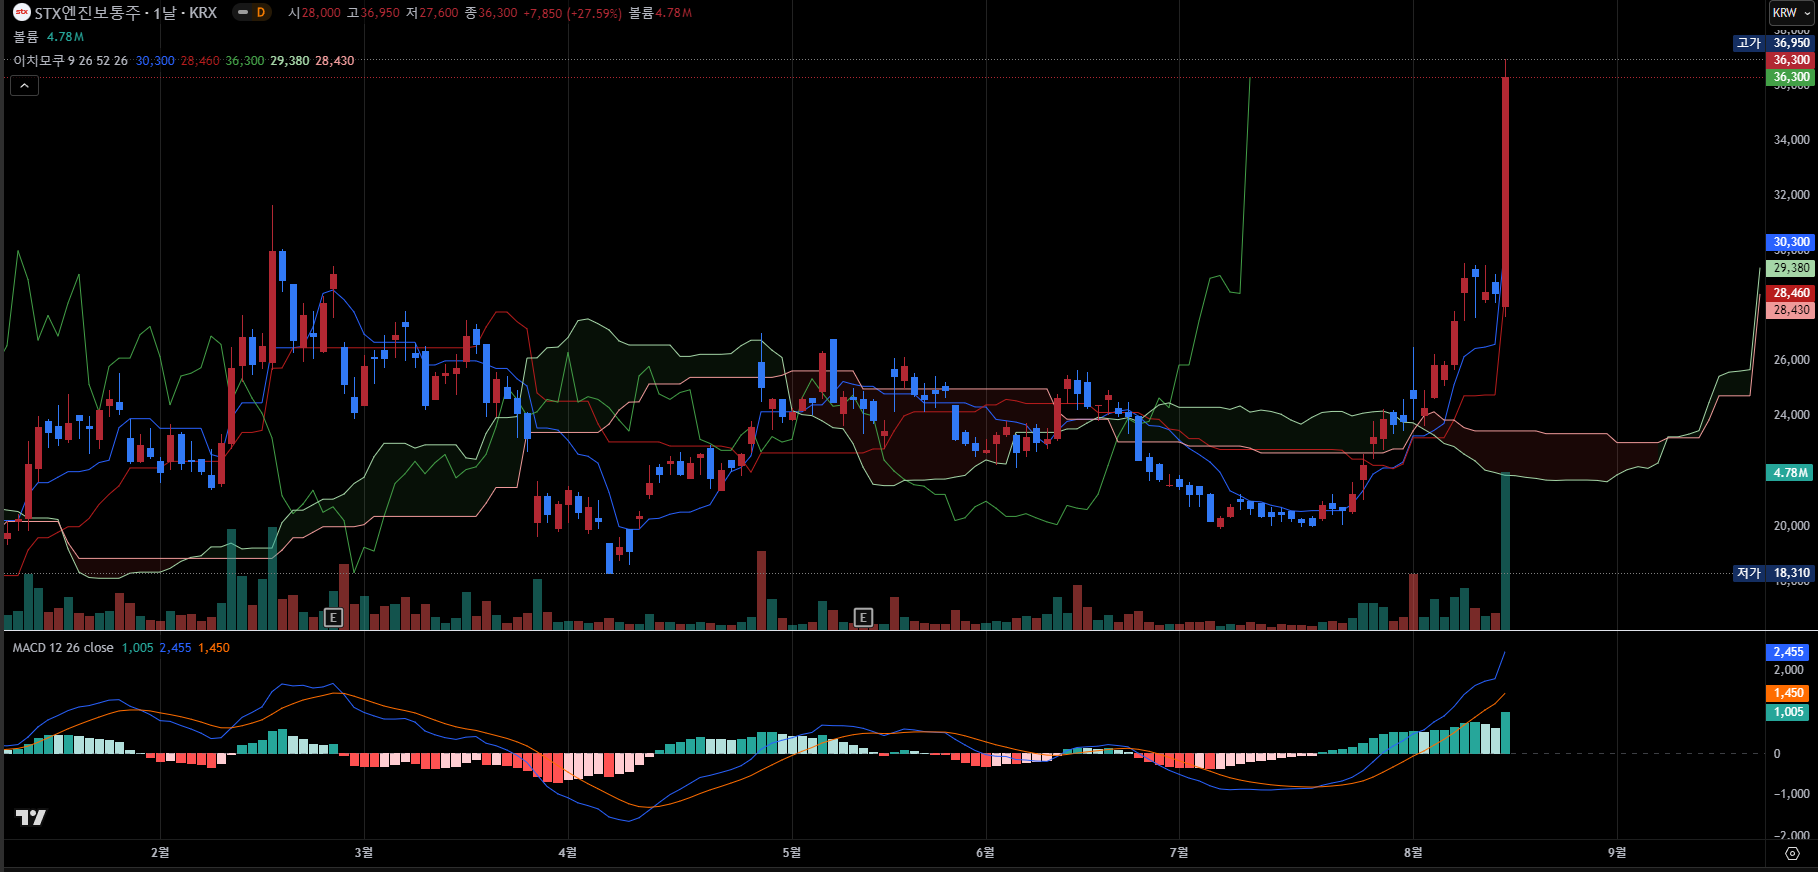Click the 3월 label on time axis
This screenshot has height=872, width=1818.
coord(364,853)
